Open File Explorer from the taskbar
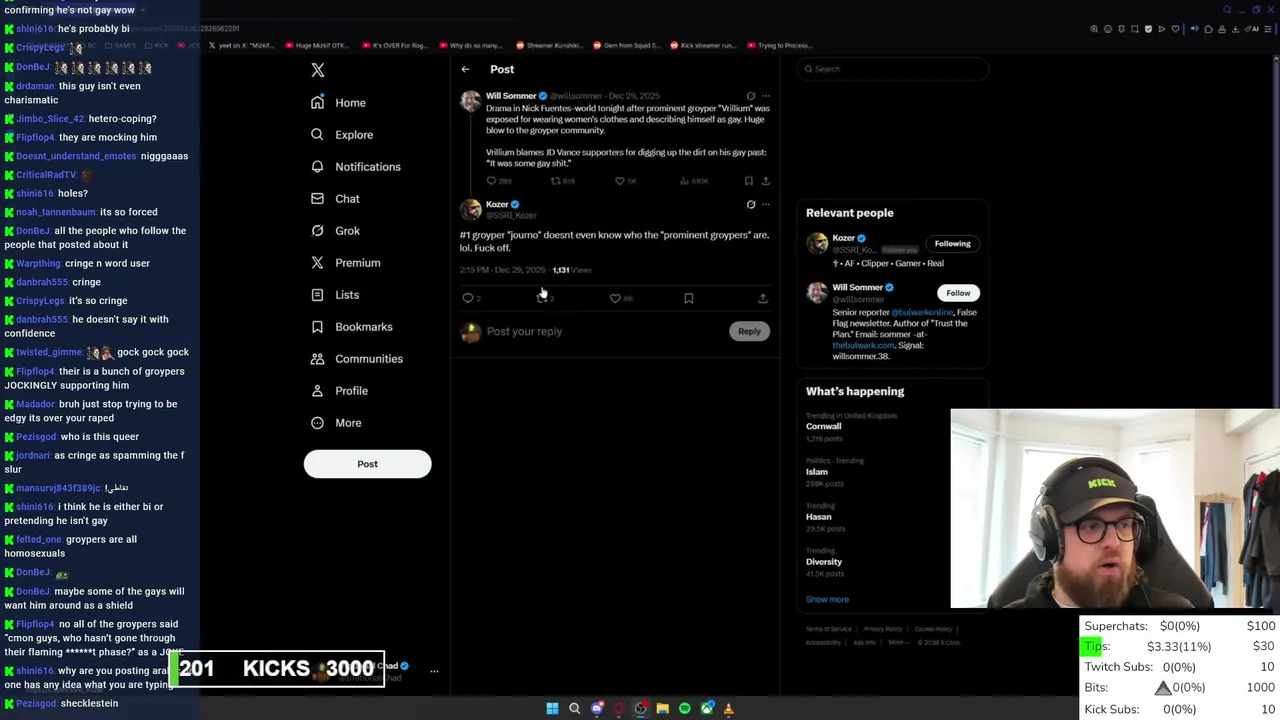The image size is (1280, 720). [662, 708]
